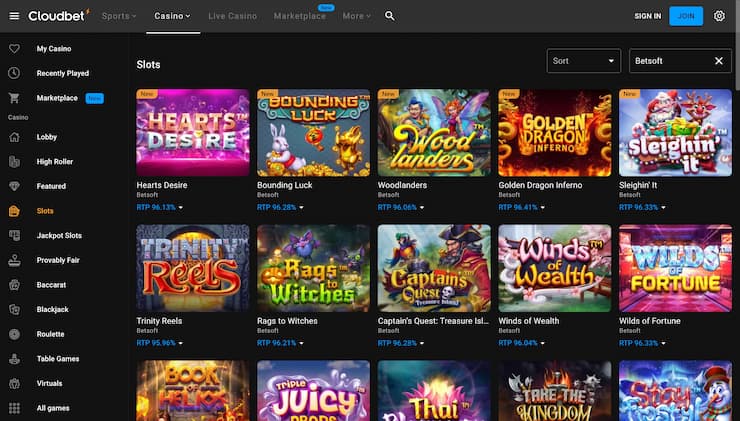This screenshot has width=740, height=421.
Task: Click the Featured diamond icon
Action: click(14, 186)
